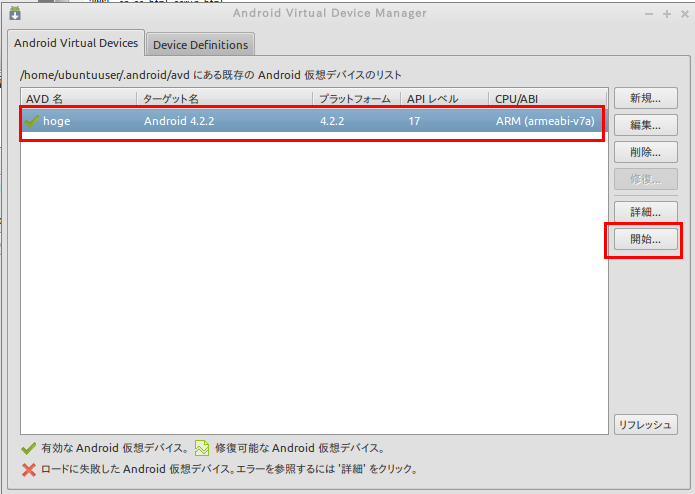The width and height of the screenshot is (695, 494).
Task: Click the API level 17 cell
Action: click(414, 121)
